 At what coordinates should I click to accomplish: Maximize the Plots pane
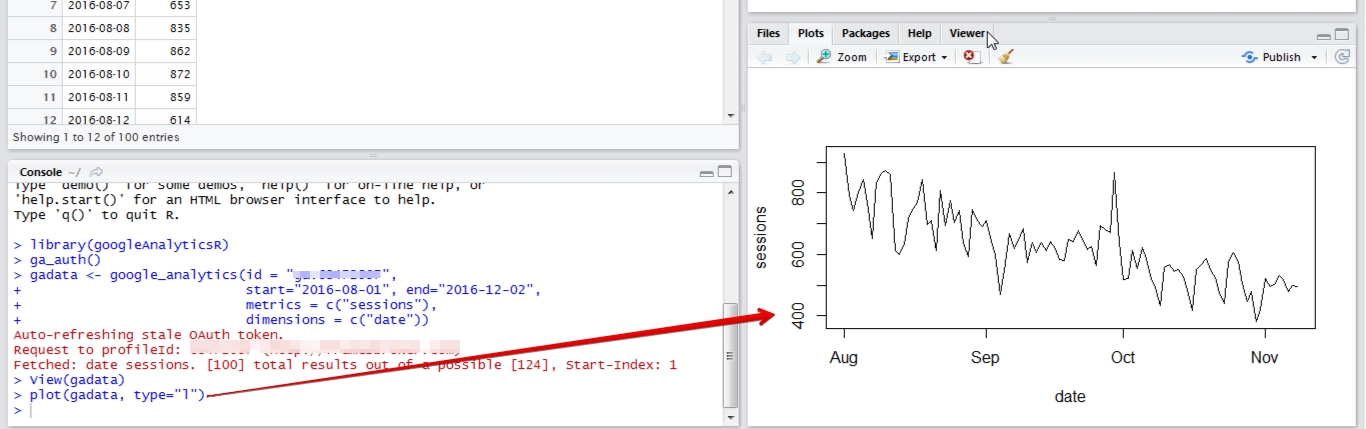[x=1342, y=34]
